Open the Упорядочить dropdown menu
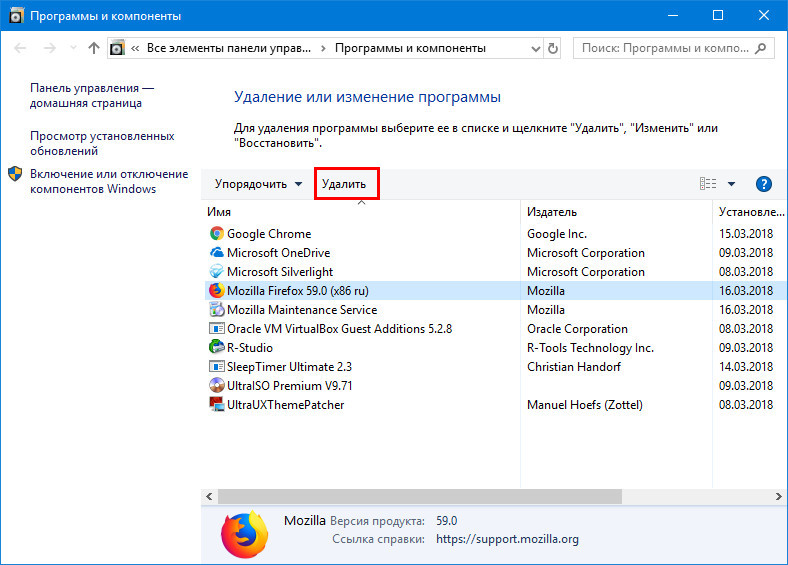The width and height of the screenshot is (788, 565). click(258, 184)
